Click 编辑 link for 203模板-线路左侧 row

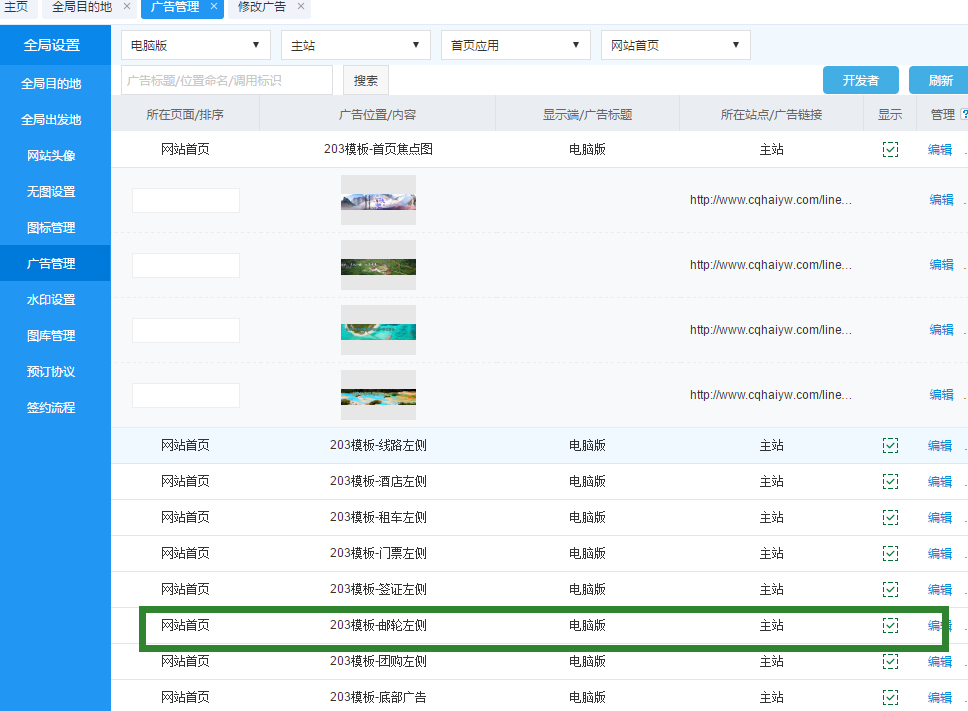[940, 445]
